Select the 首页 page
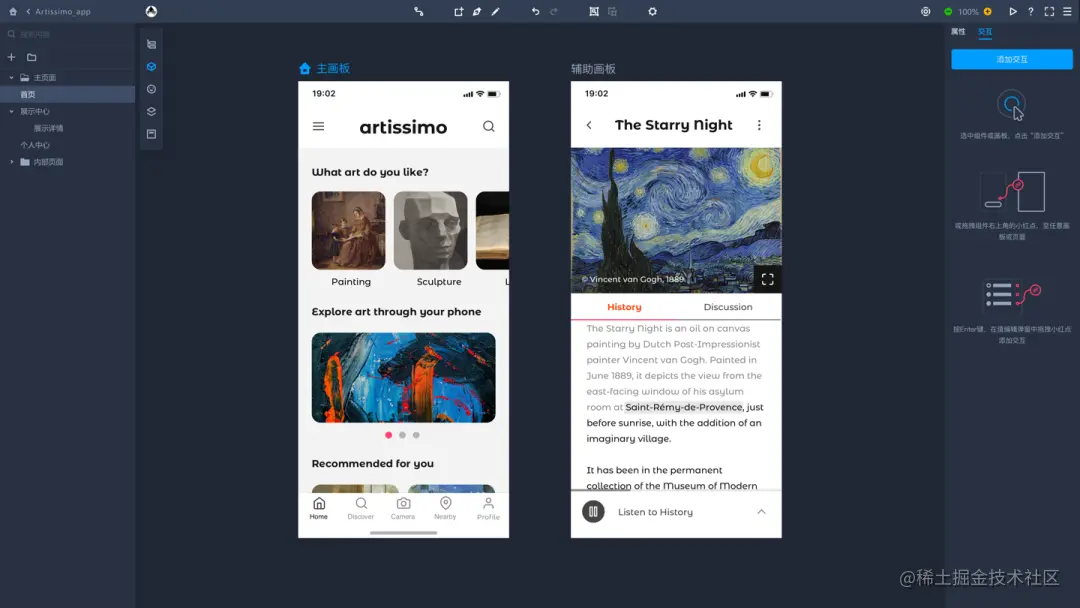This screenshot has height=608, width=1080. 68,94
